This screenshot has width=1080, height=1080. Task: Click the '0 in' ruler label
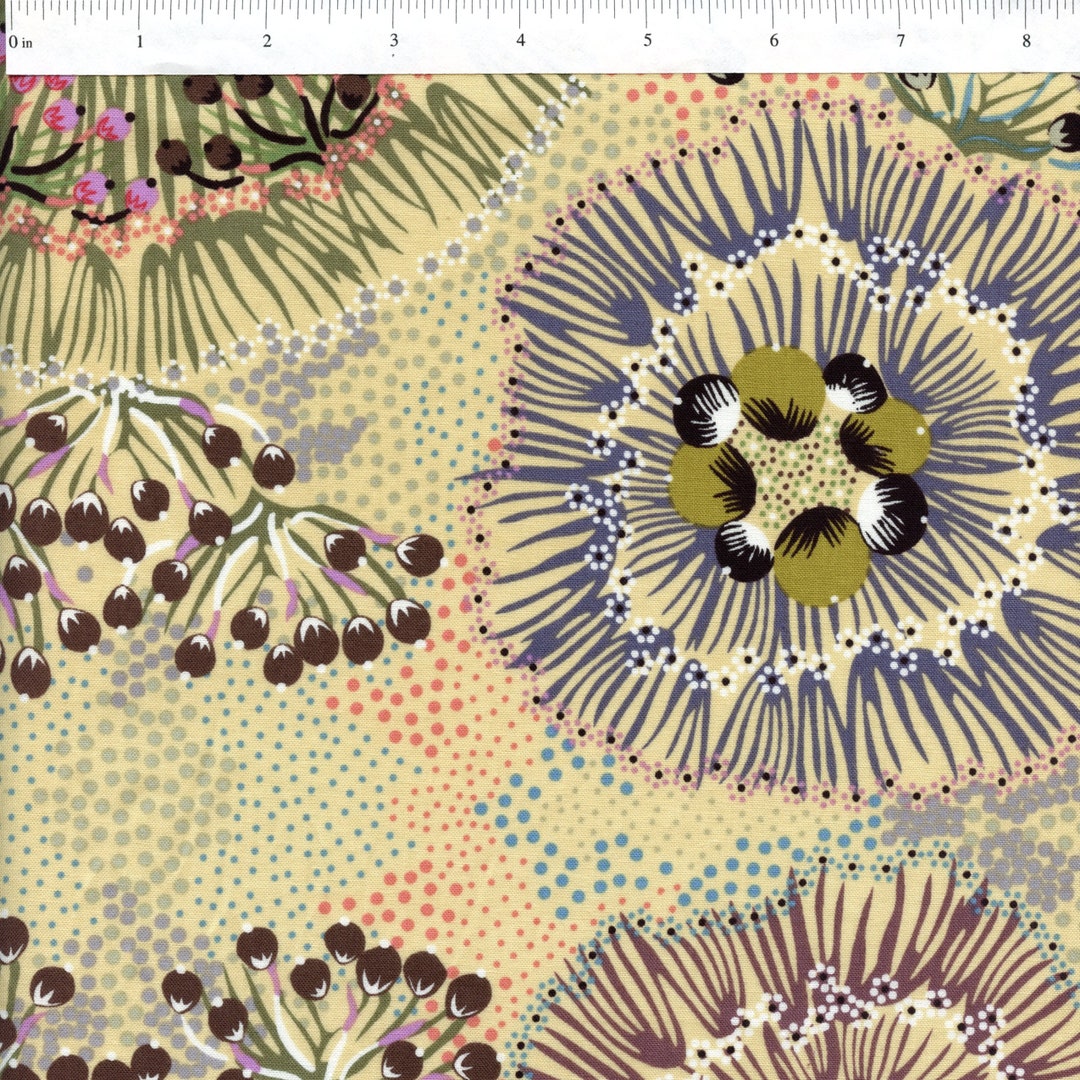[21, 42]
